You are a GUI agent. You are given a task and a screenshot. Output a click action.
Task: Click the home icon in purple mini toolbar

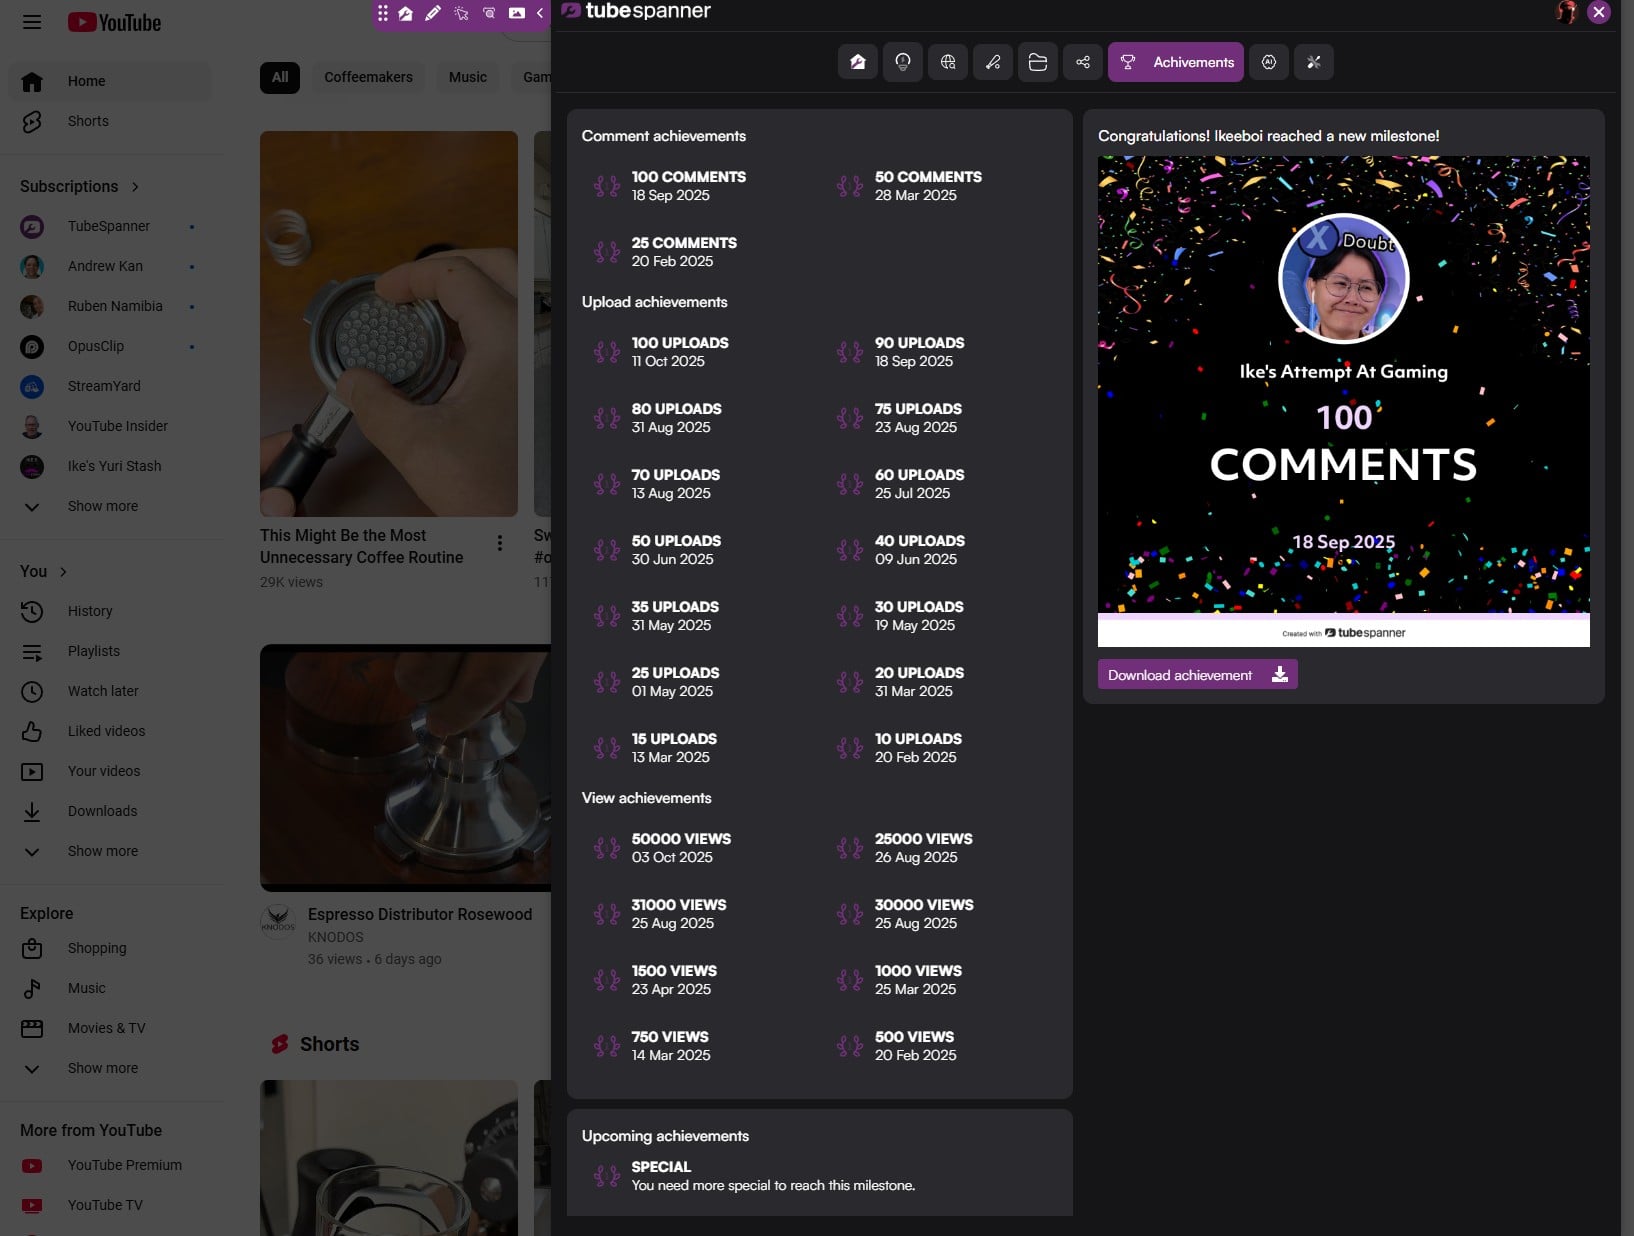click(405, 13)
